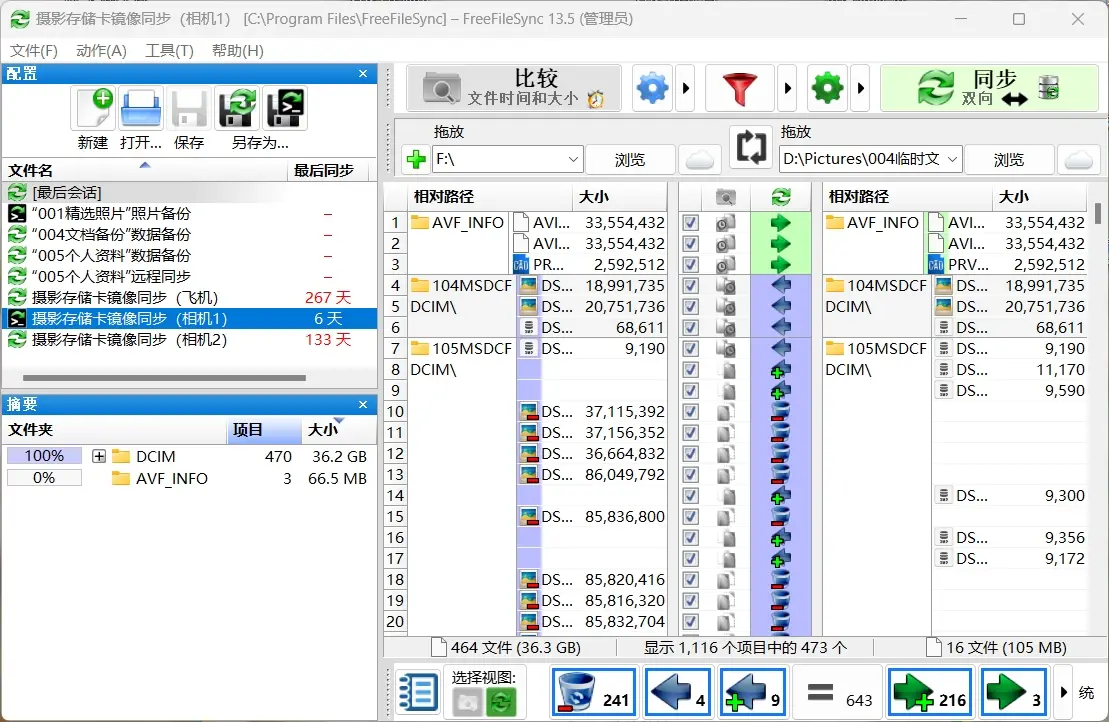1109x722 pixels.
Task: Open synchronization settings via green gear icon
Action: pyautogui.click(x=827, y=87)
